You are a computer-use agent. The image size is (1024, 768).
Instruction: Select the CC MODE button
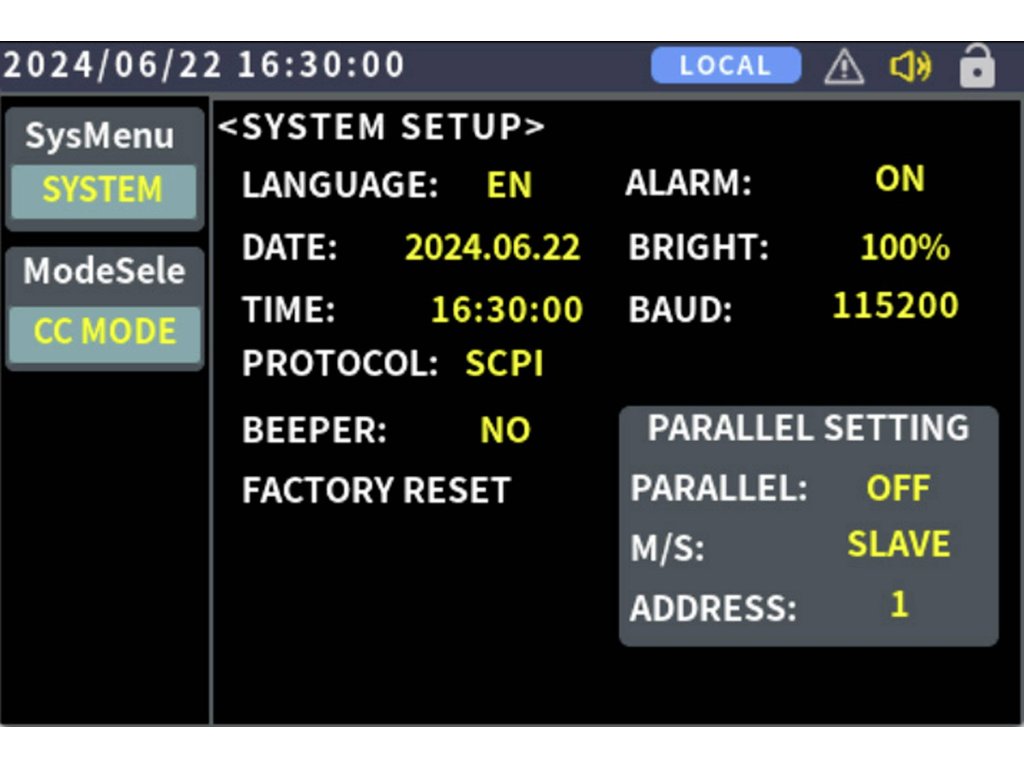104,332
